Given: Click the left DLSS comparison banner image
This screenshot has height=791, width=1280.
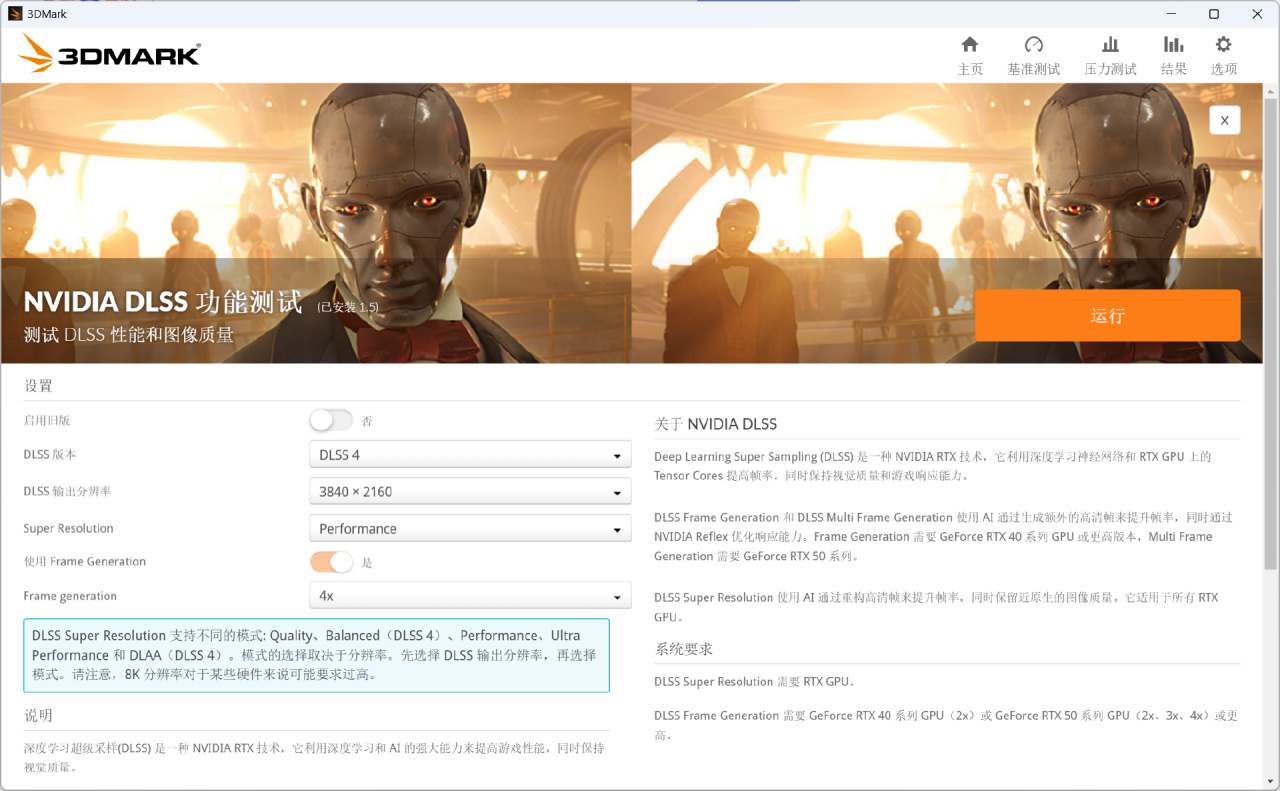Looking at the screenshot, I should (316, 223).
